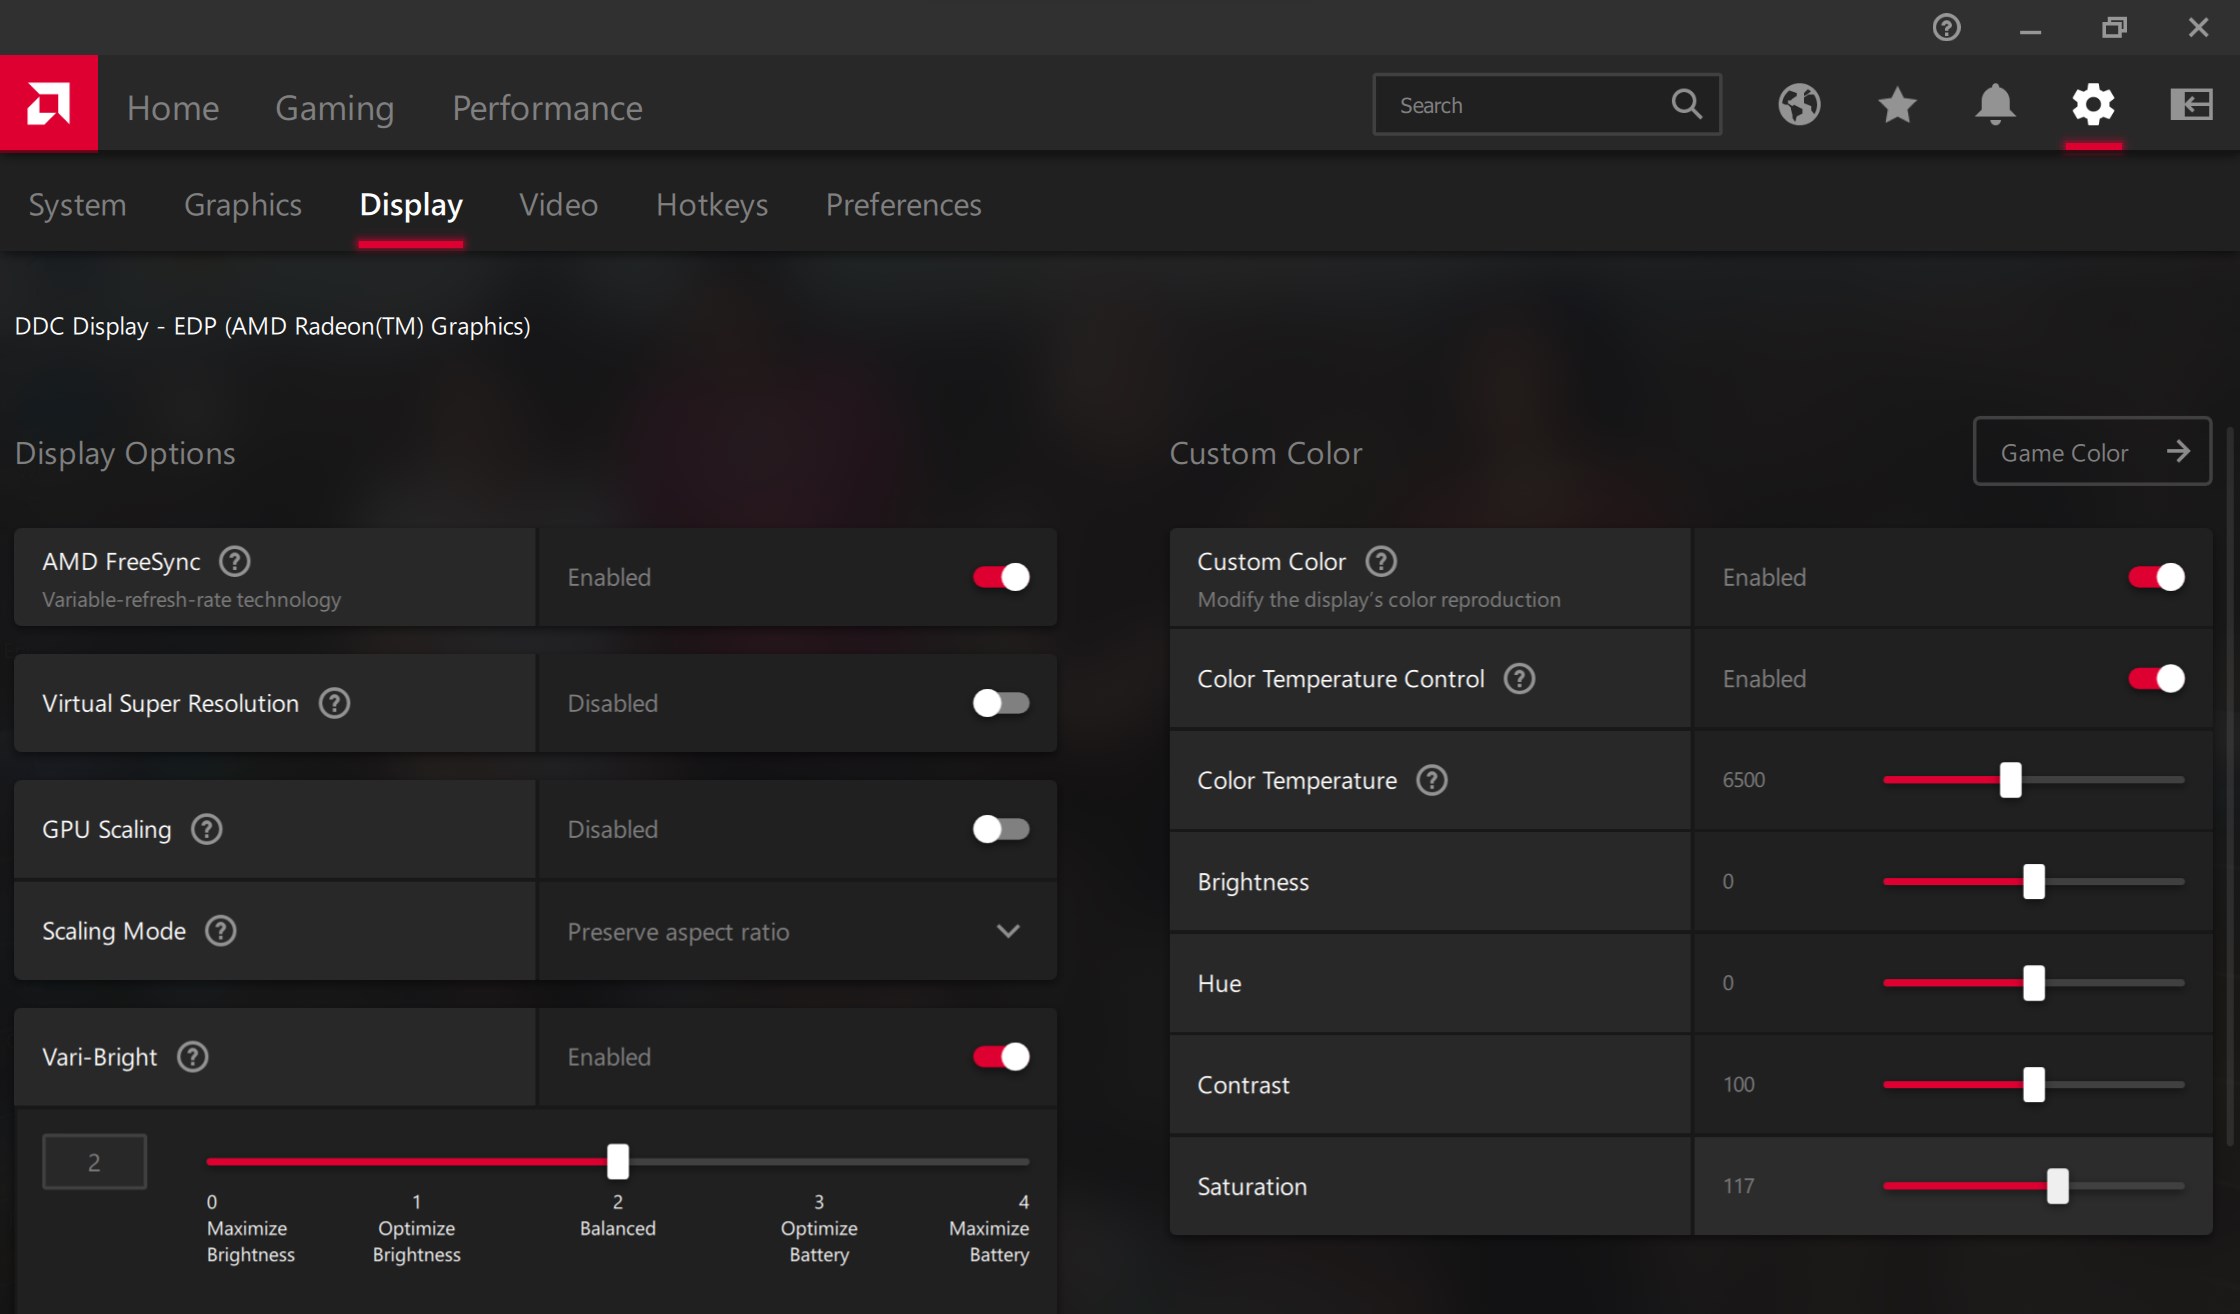This screenshot has height=1314, width=2240.
Task: Click inside the Search field
Action: pyautogui.click(x=1520, y=104)
